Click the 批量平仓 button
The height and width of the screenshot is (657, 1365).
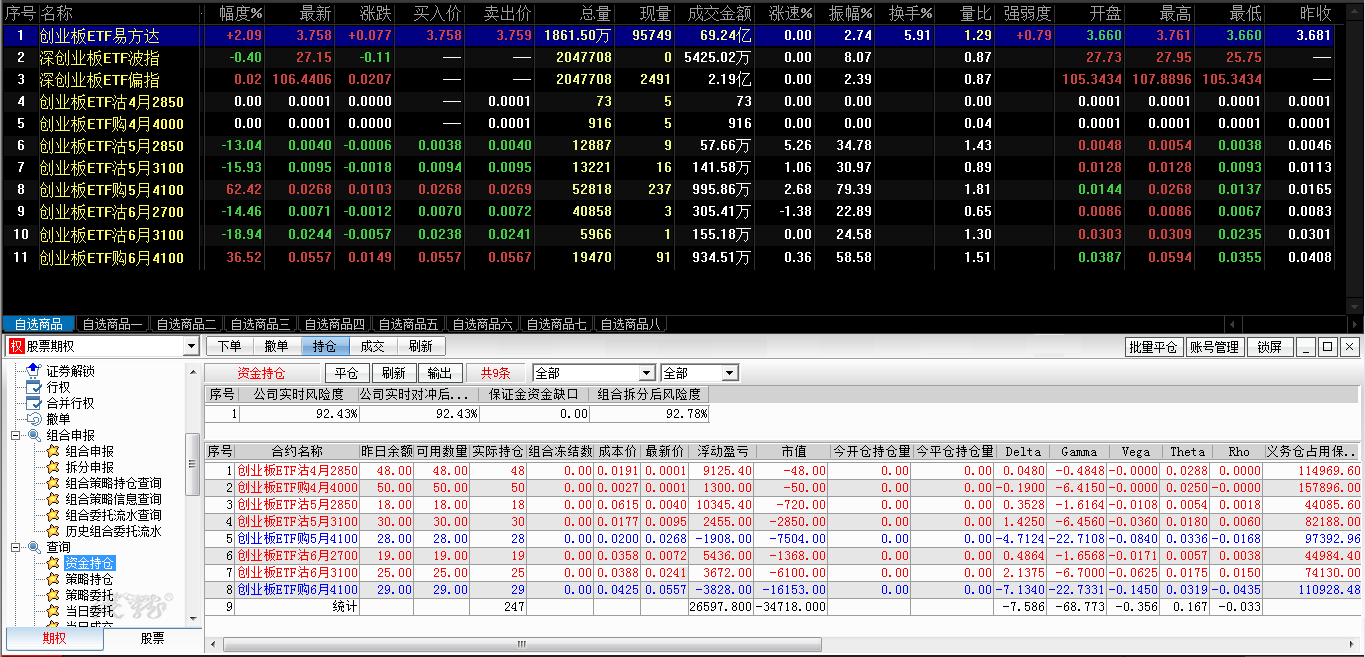[1153, 347]
